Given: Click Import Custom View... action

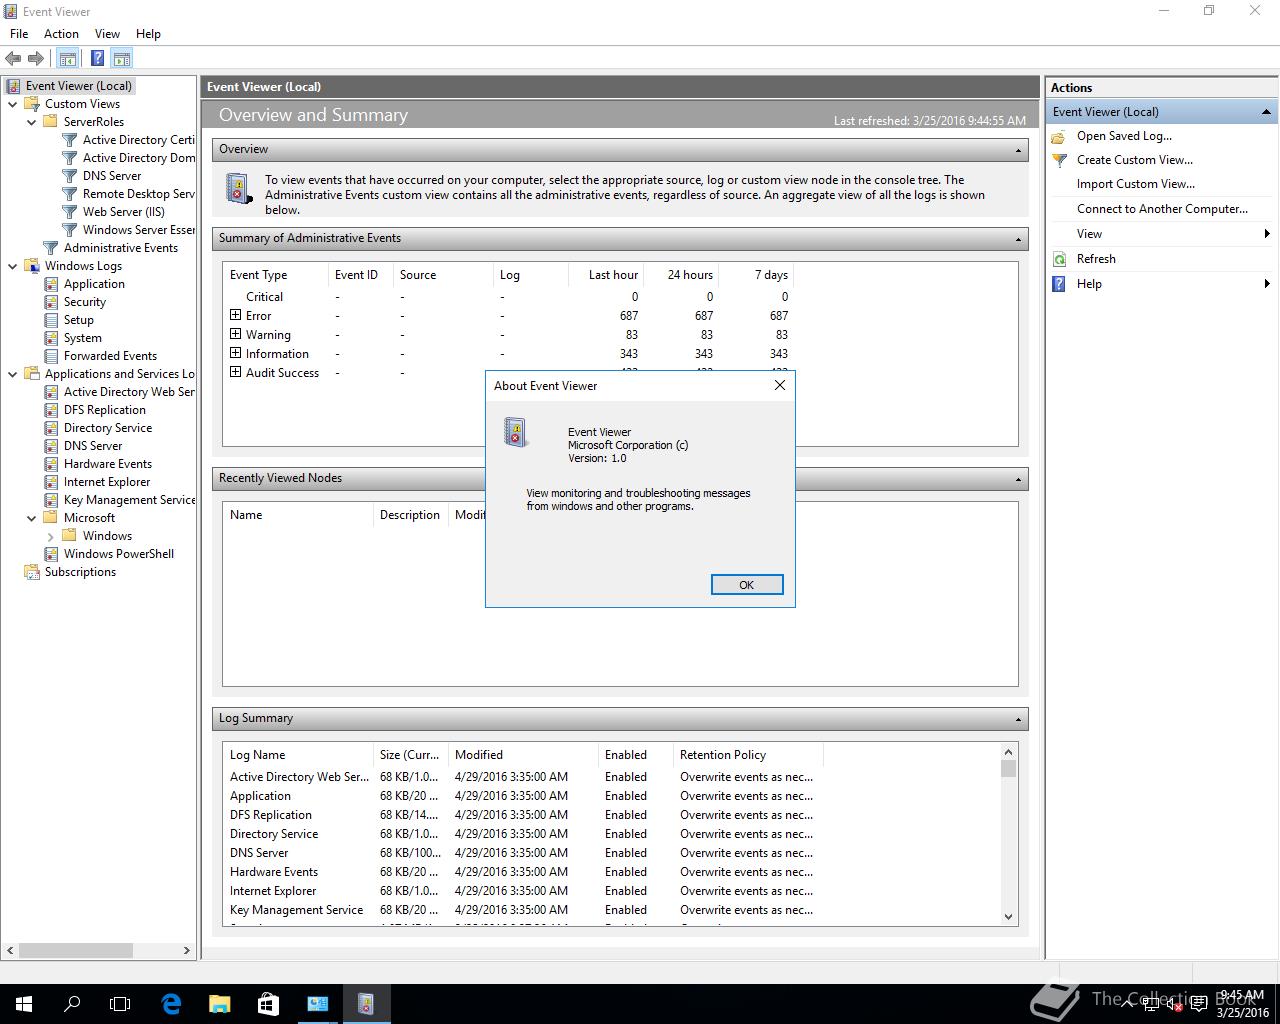Looking at the screenshot, I should 1135,184.
